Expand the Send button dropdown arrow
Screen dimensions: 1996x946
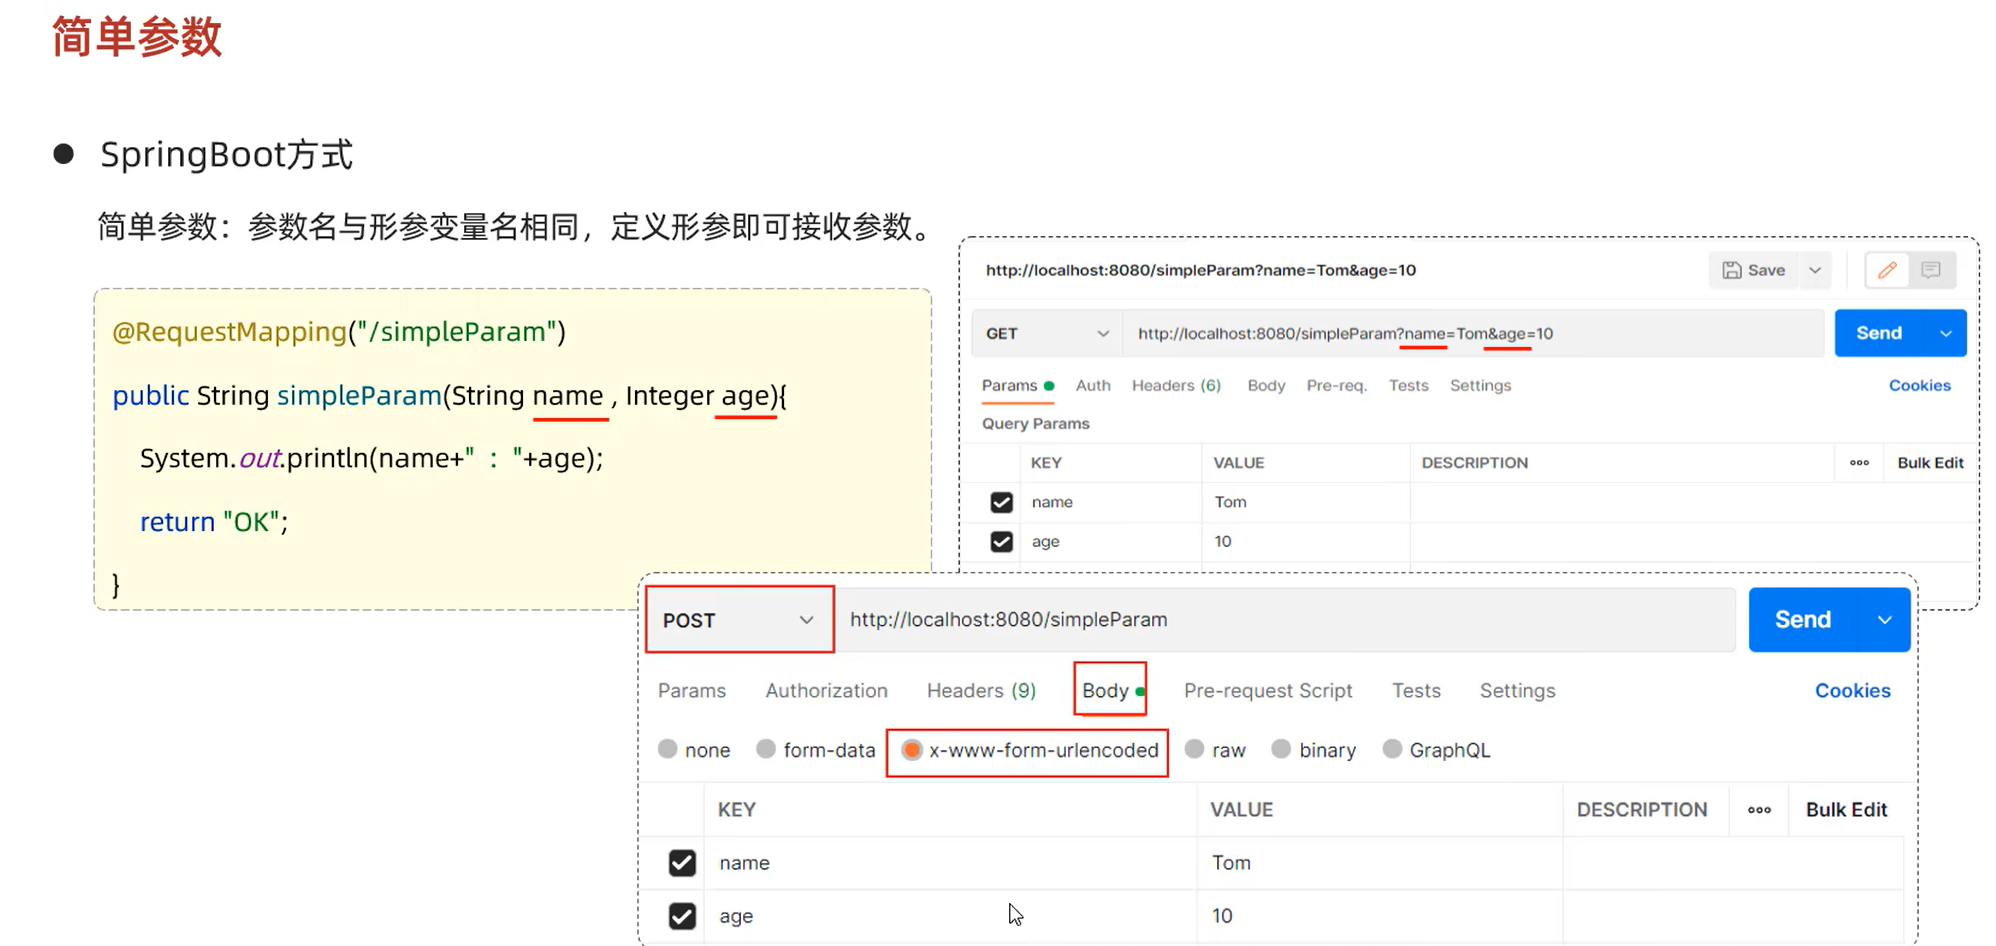click(1886, 619)
